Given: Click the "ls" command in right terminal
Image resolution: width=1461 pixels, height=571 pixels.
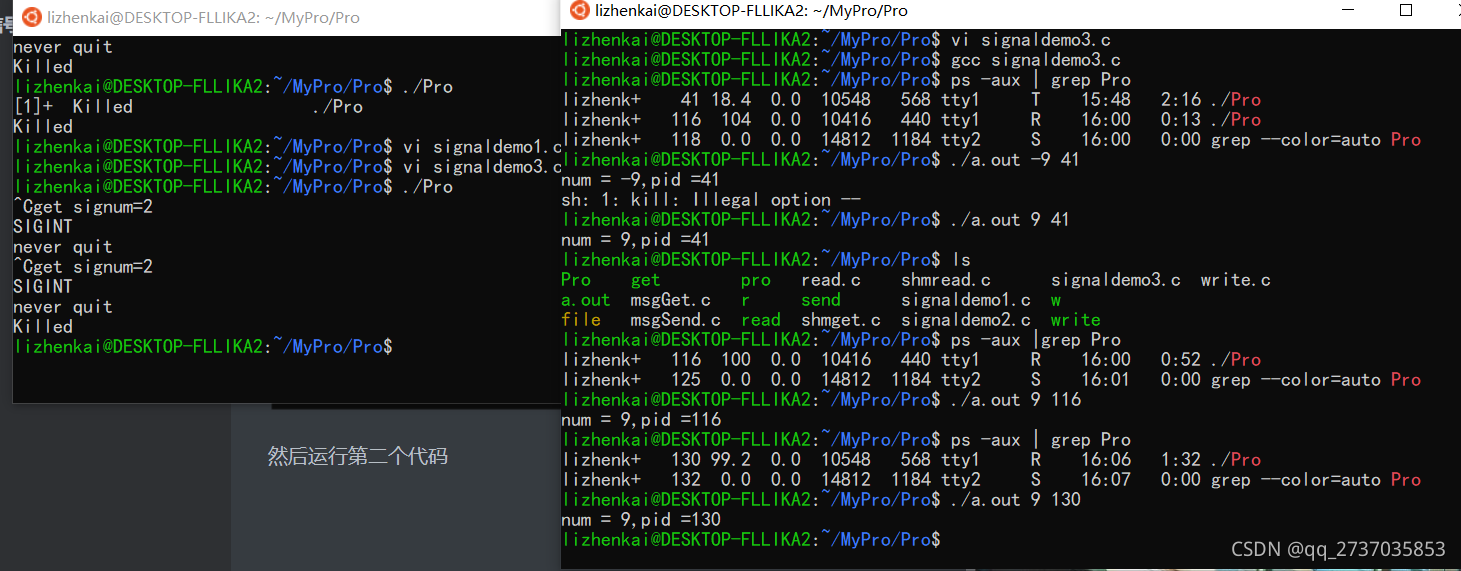Looking at the screenshot, I should tap(961, 260).
